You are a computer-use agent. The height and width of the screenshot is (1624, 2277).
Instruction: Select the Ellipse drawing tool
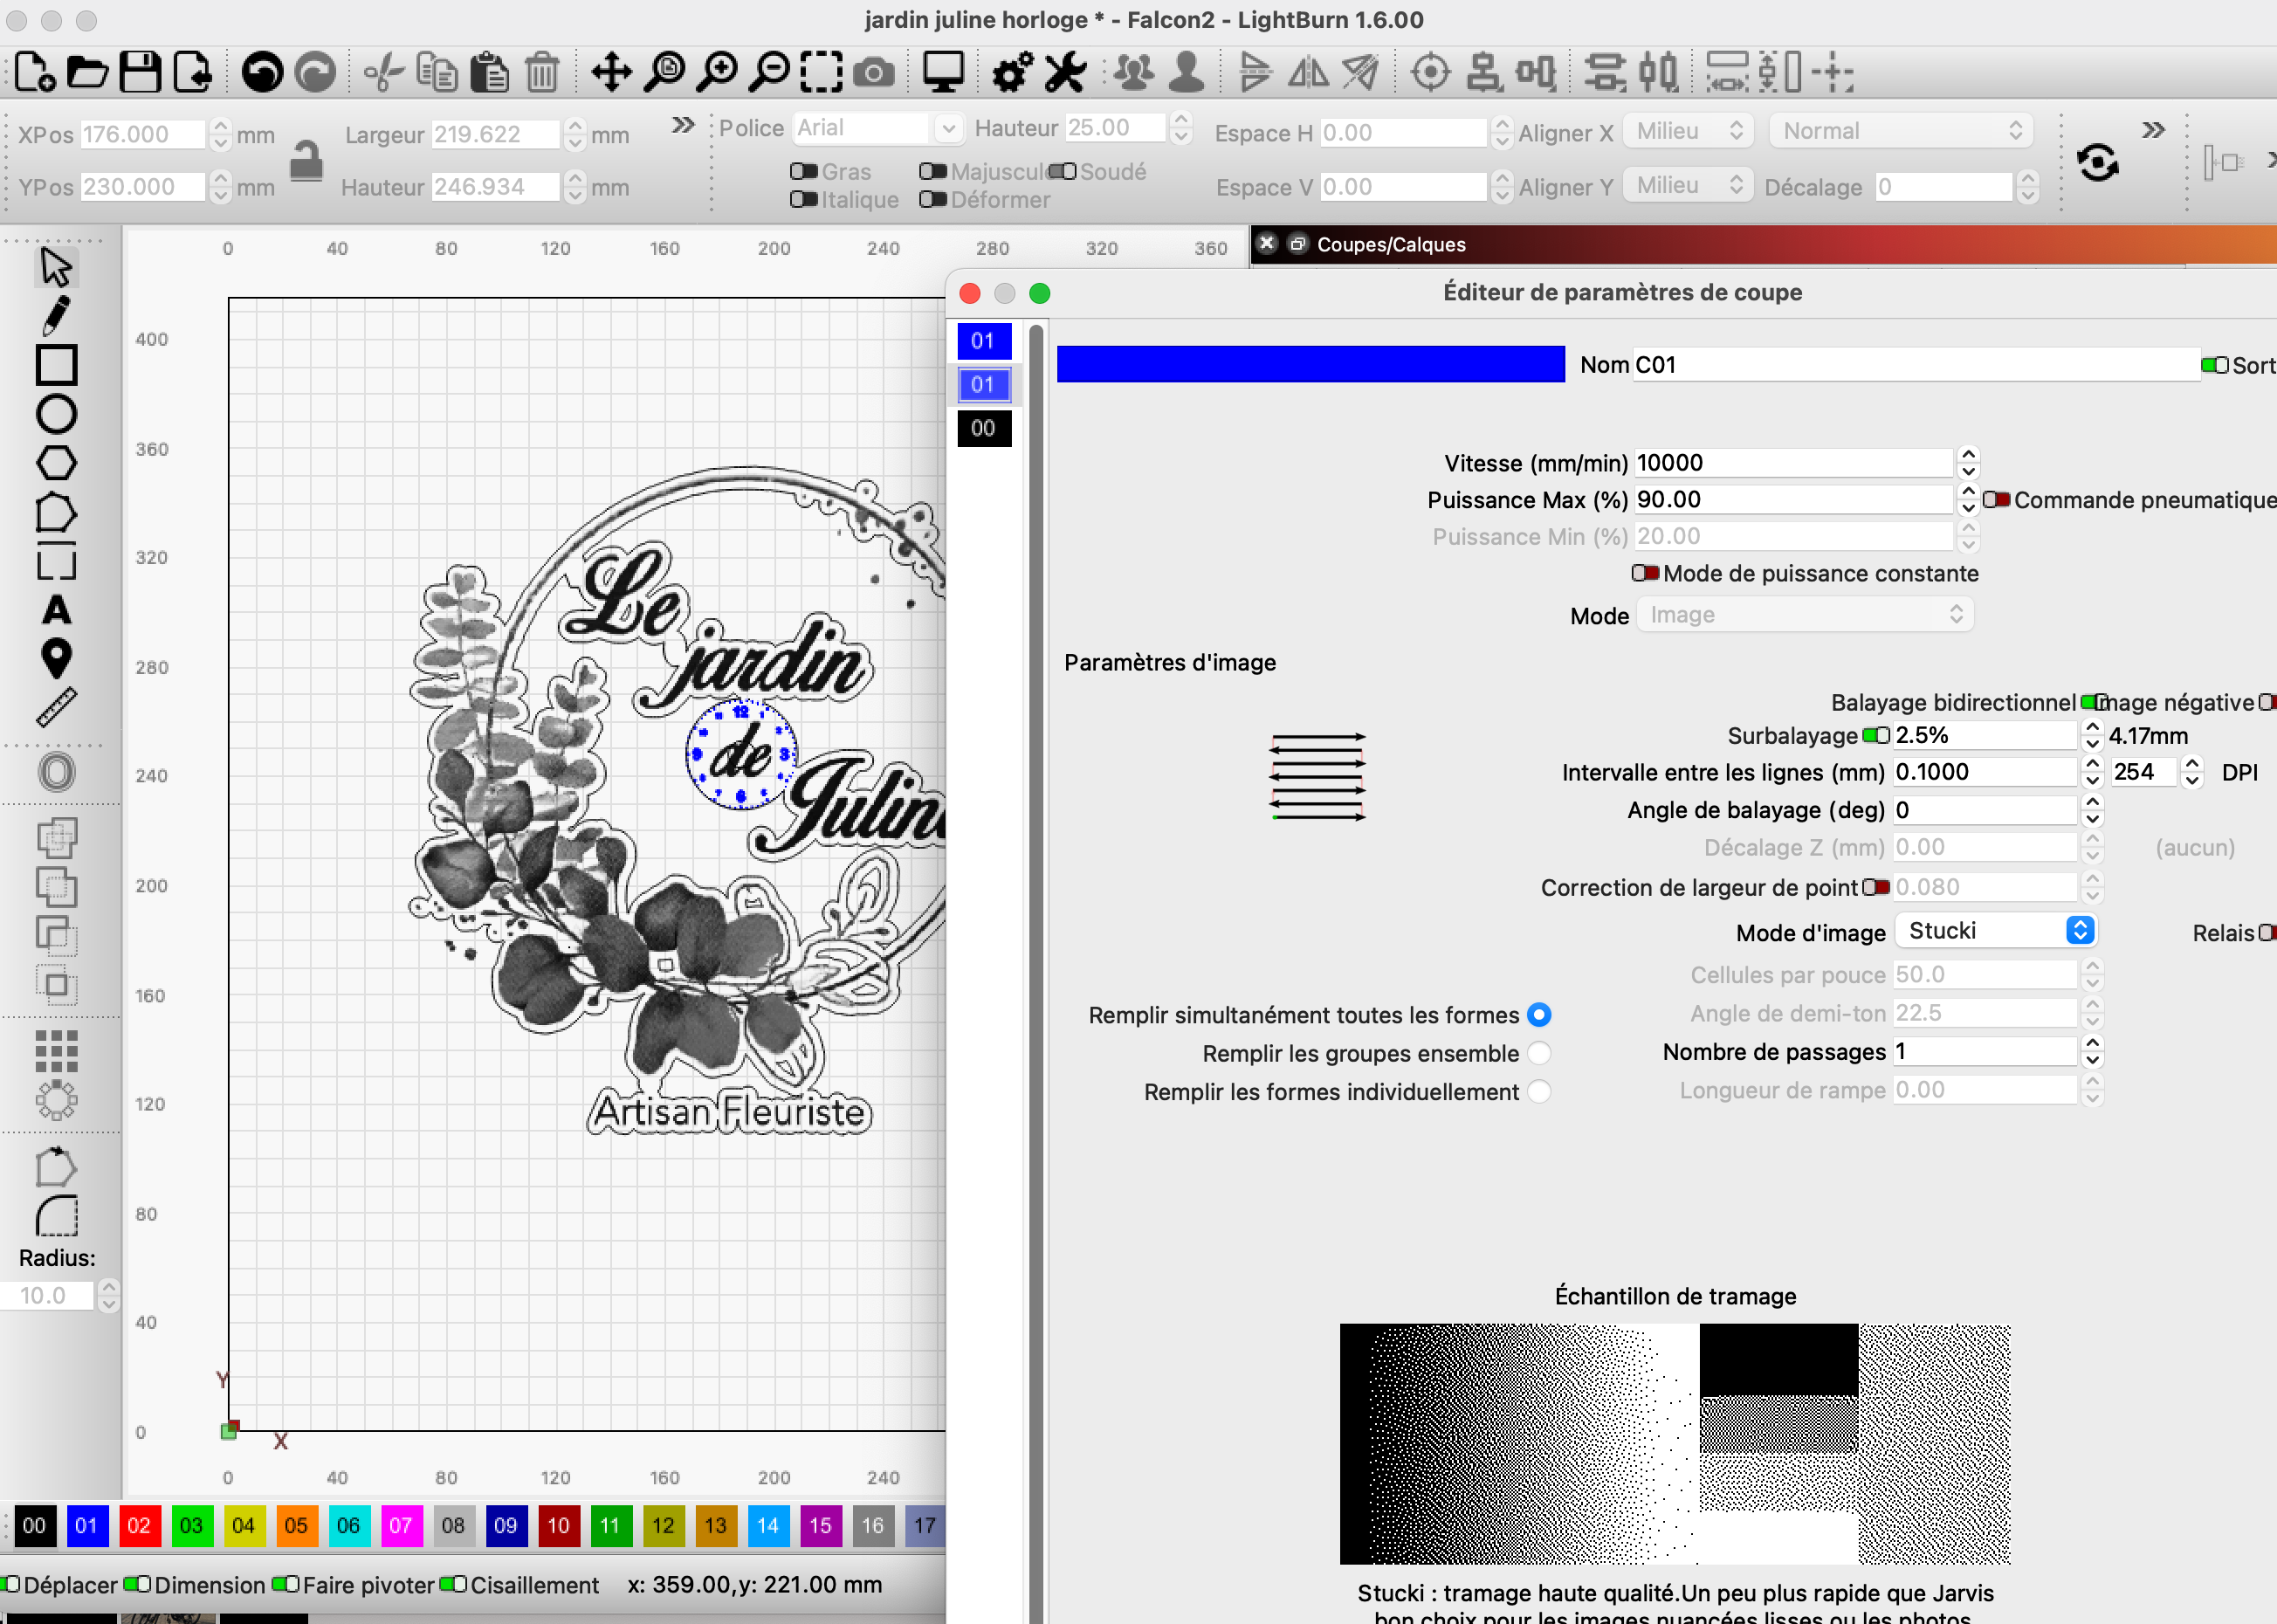tap(56, 414)
